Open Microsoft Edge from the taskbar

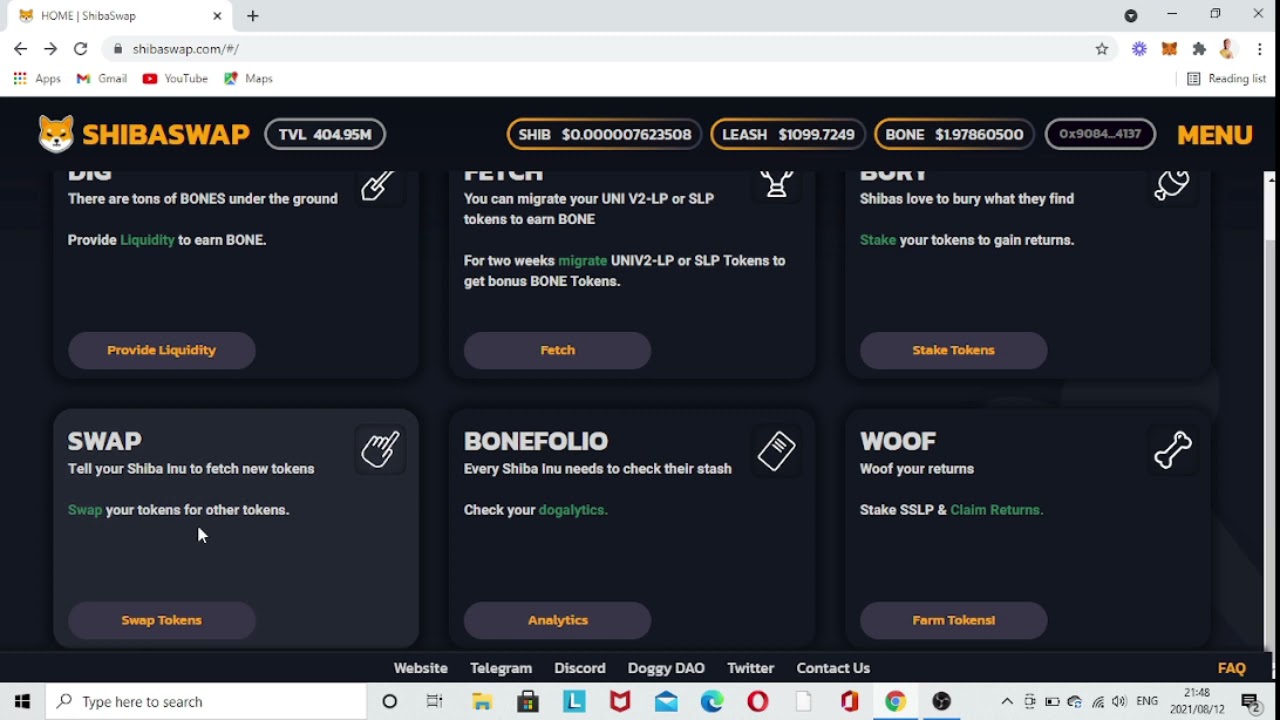pyautogui.click(x=712, y=702)
